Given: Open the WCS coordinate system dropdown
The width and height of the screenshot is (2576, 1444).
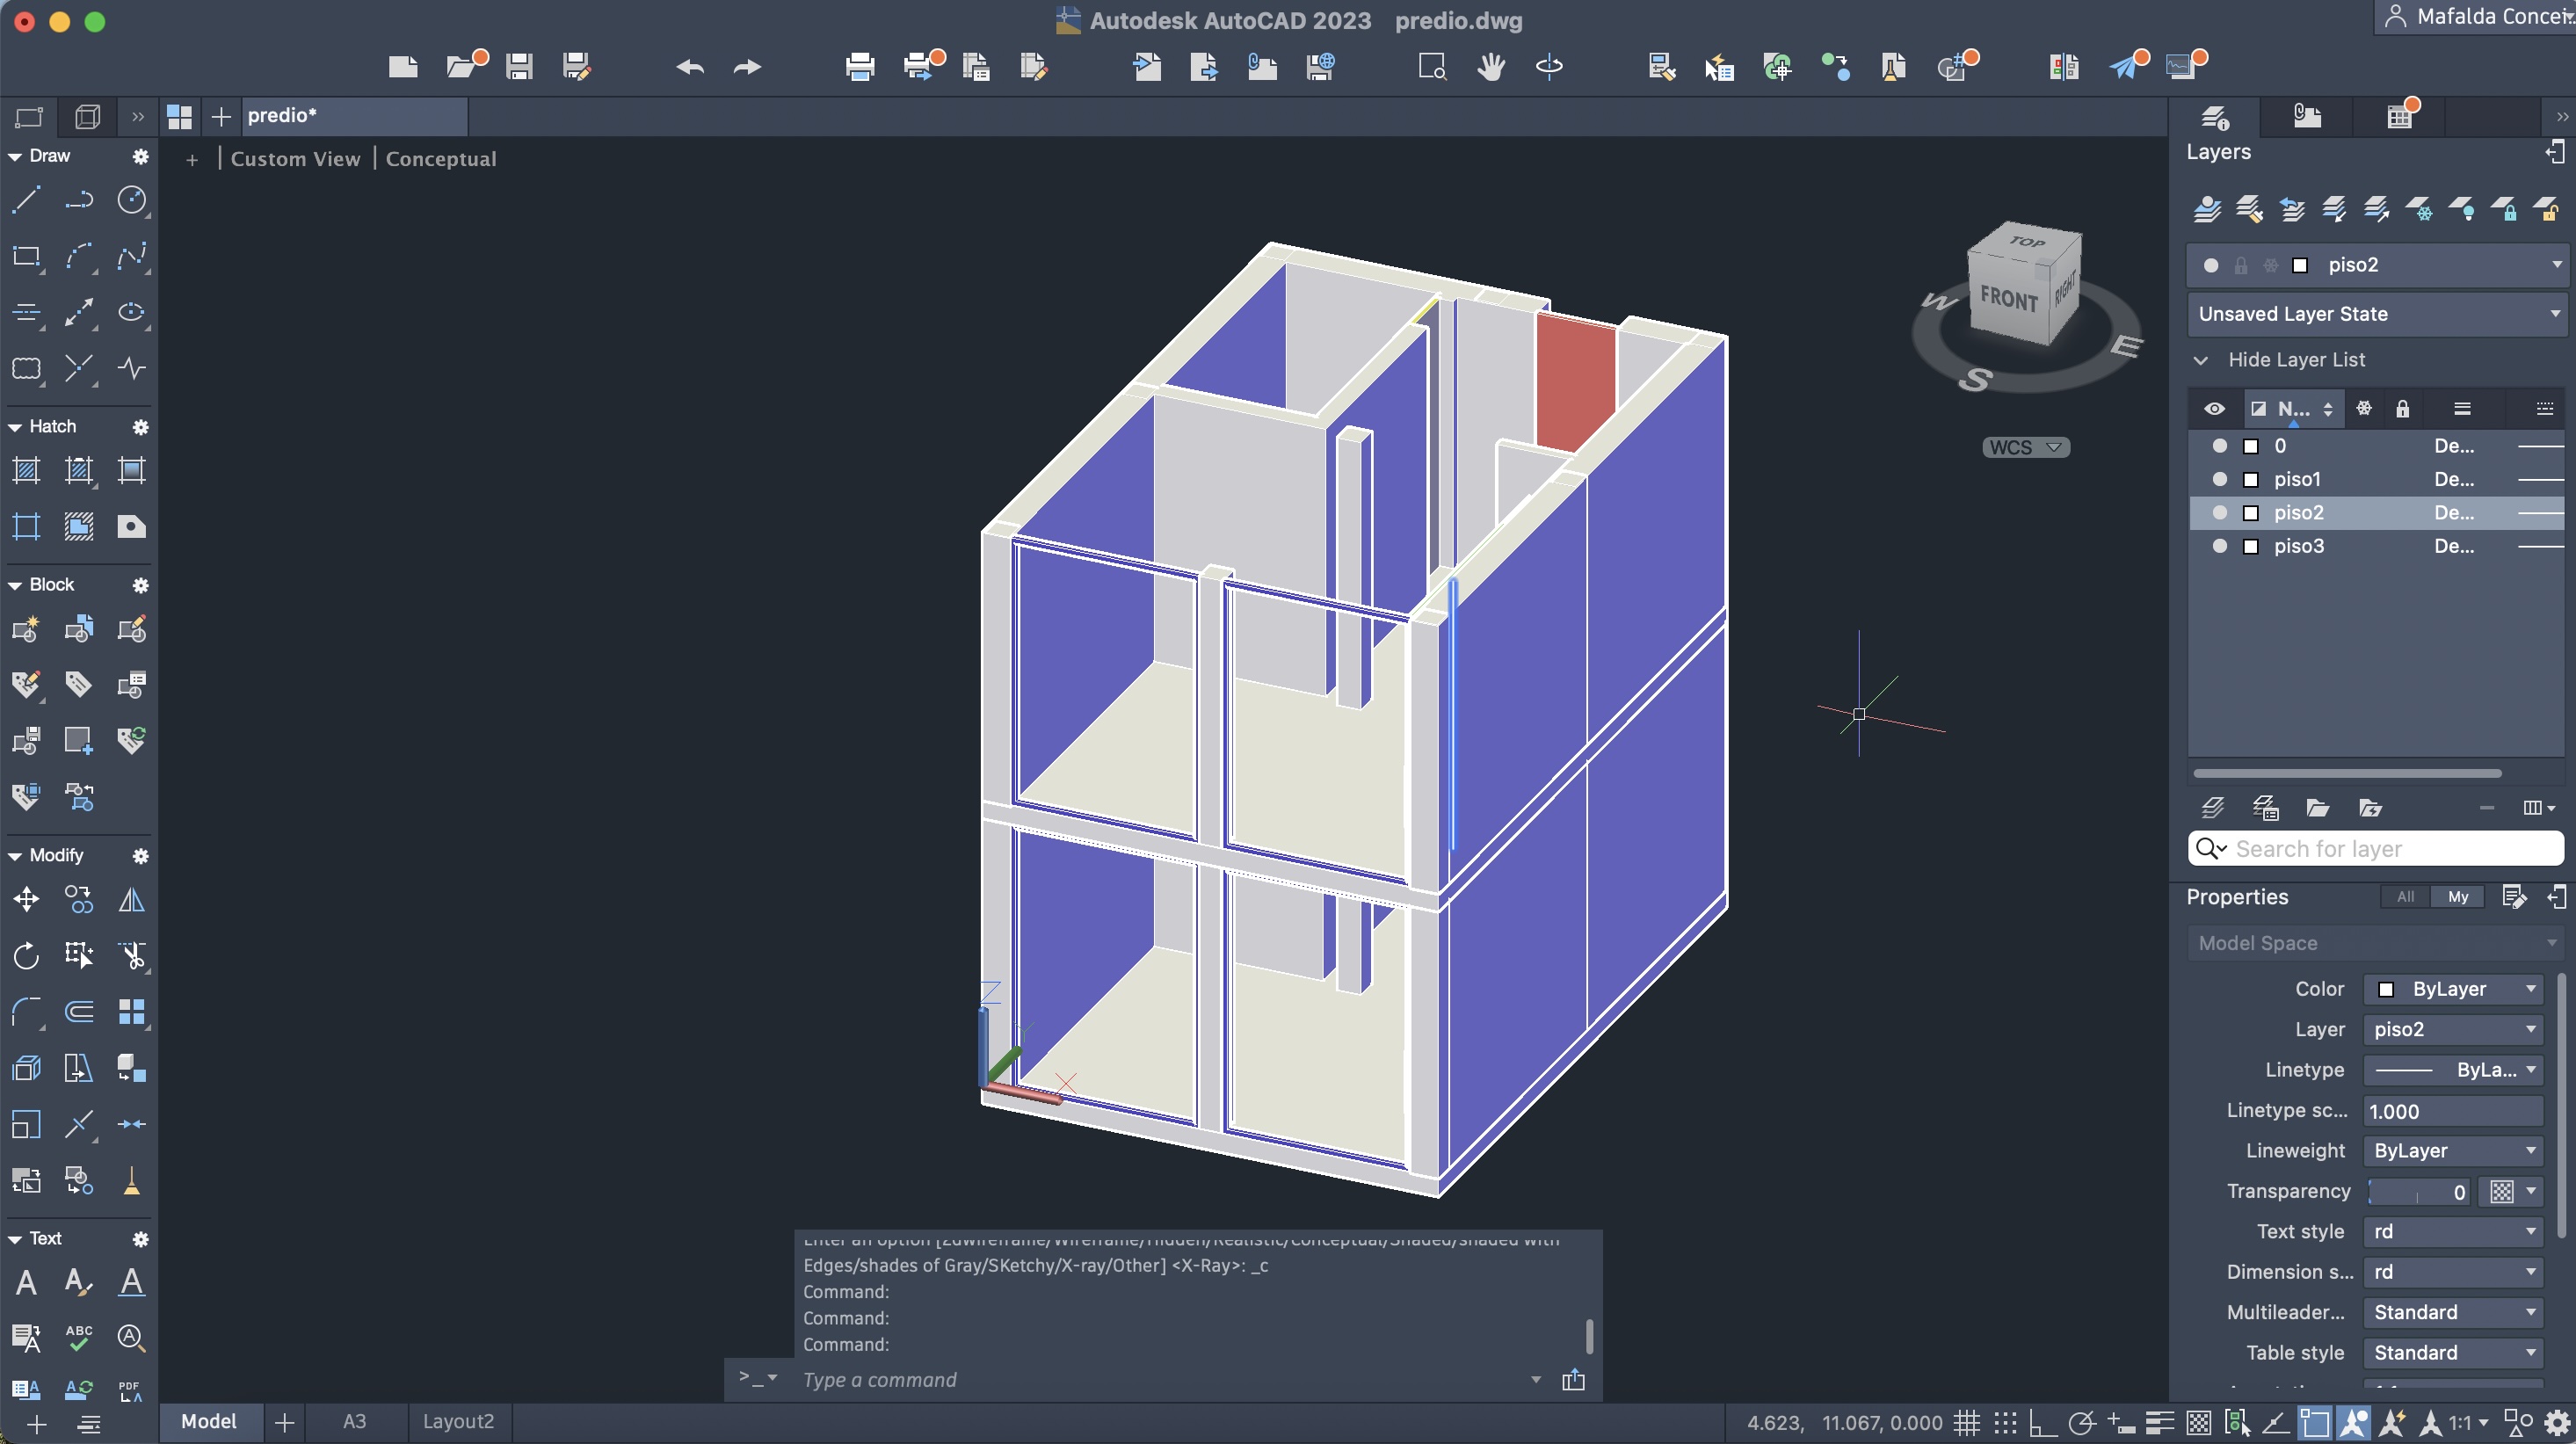Looking at the screenshot, I should [x=2025, y=447].
